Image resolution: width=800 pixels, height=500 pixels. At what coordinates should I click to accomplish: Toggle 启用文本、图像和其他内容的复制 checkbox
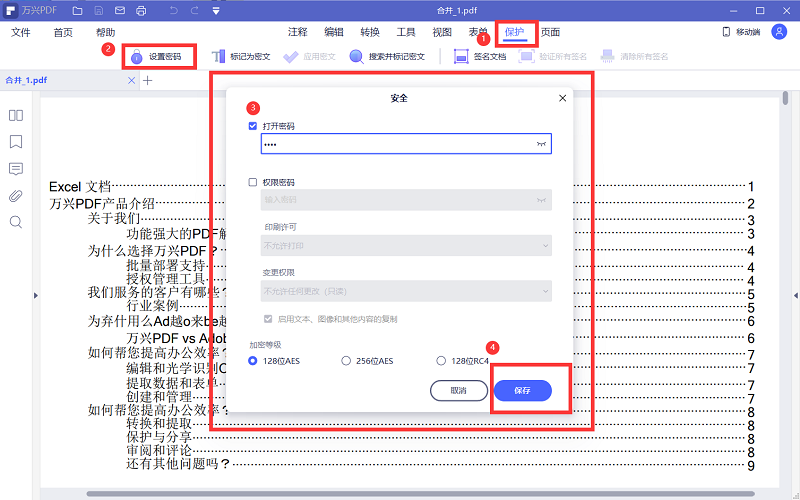pos(268,319)
